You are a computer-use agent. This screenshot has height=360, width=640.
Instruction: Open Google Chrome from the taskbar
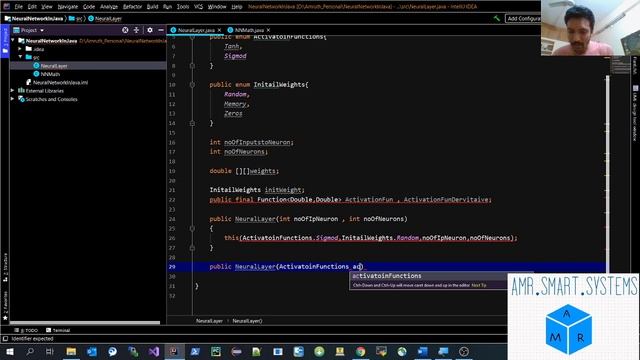pyautogui.click(x=360, y=351)
